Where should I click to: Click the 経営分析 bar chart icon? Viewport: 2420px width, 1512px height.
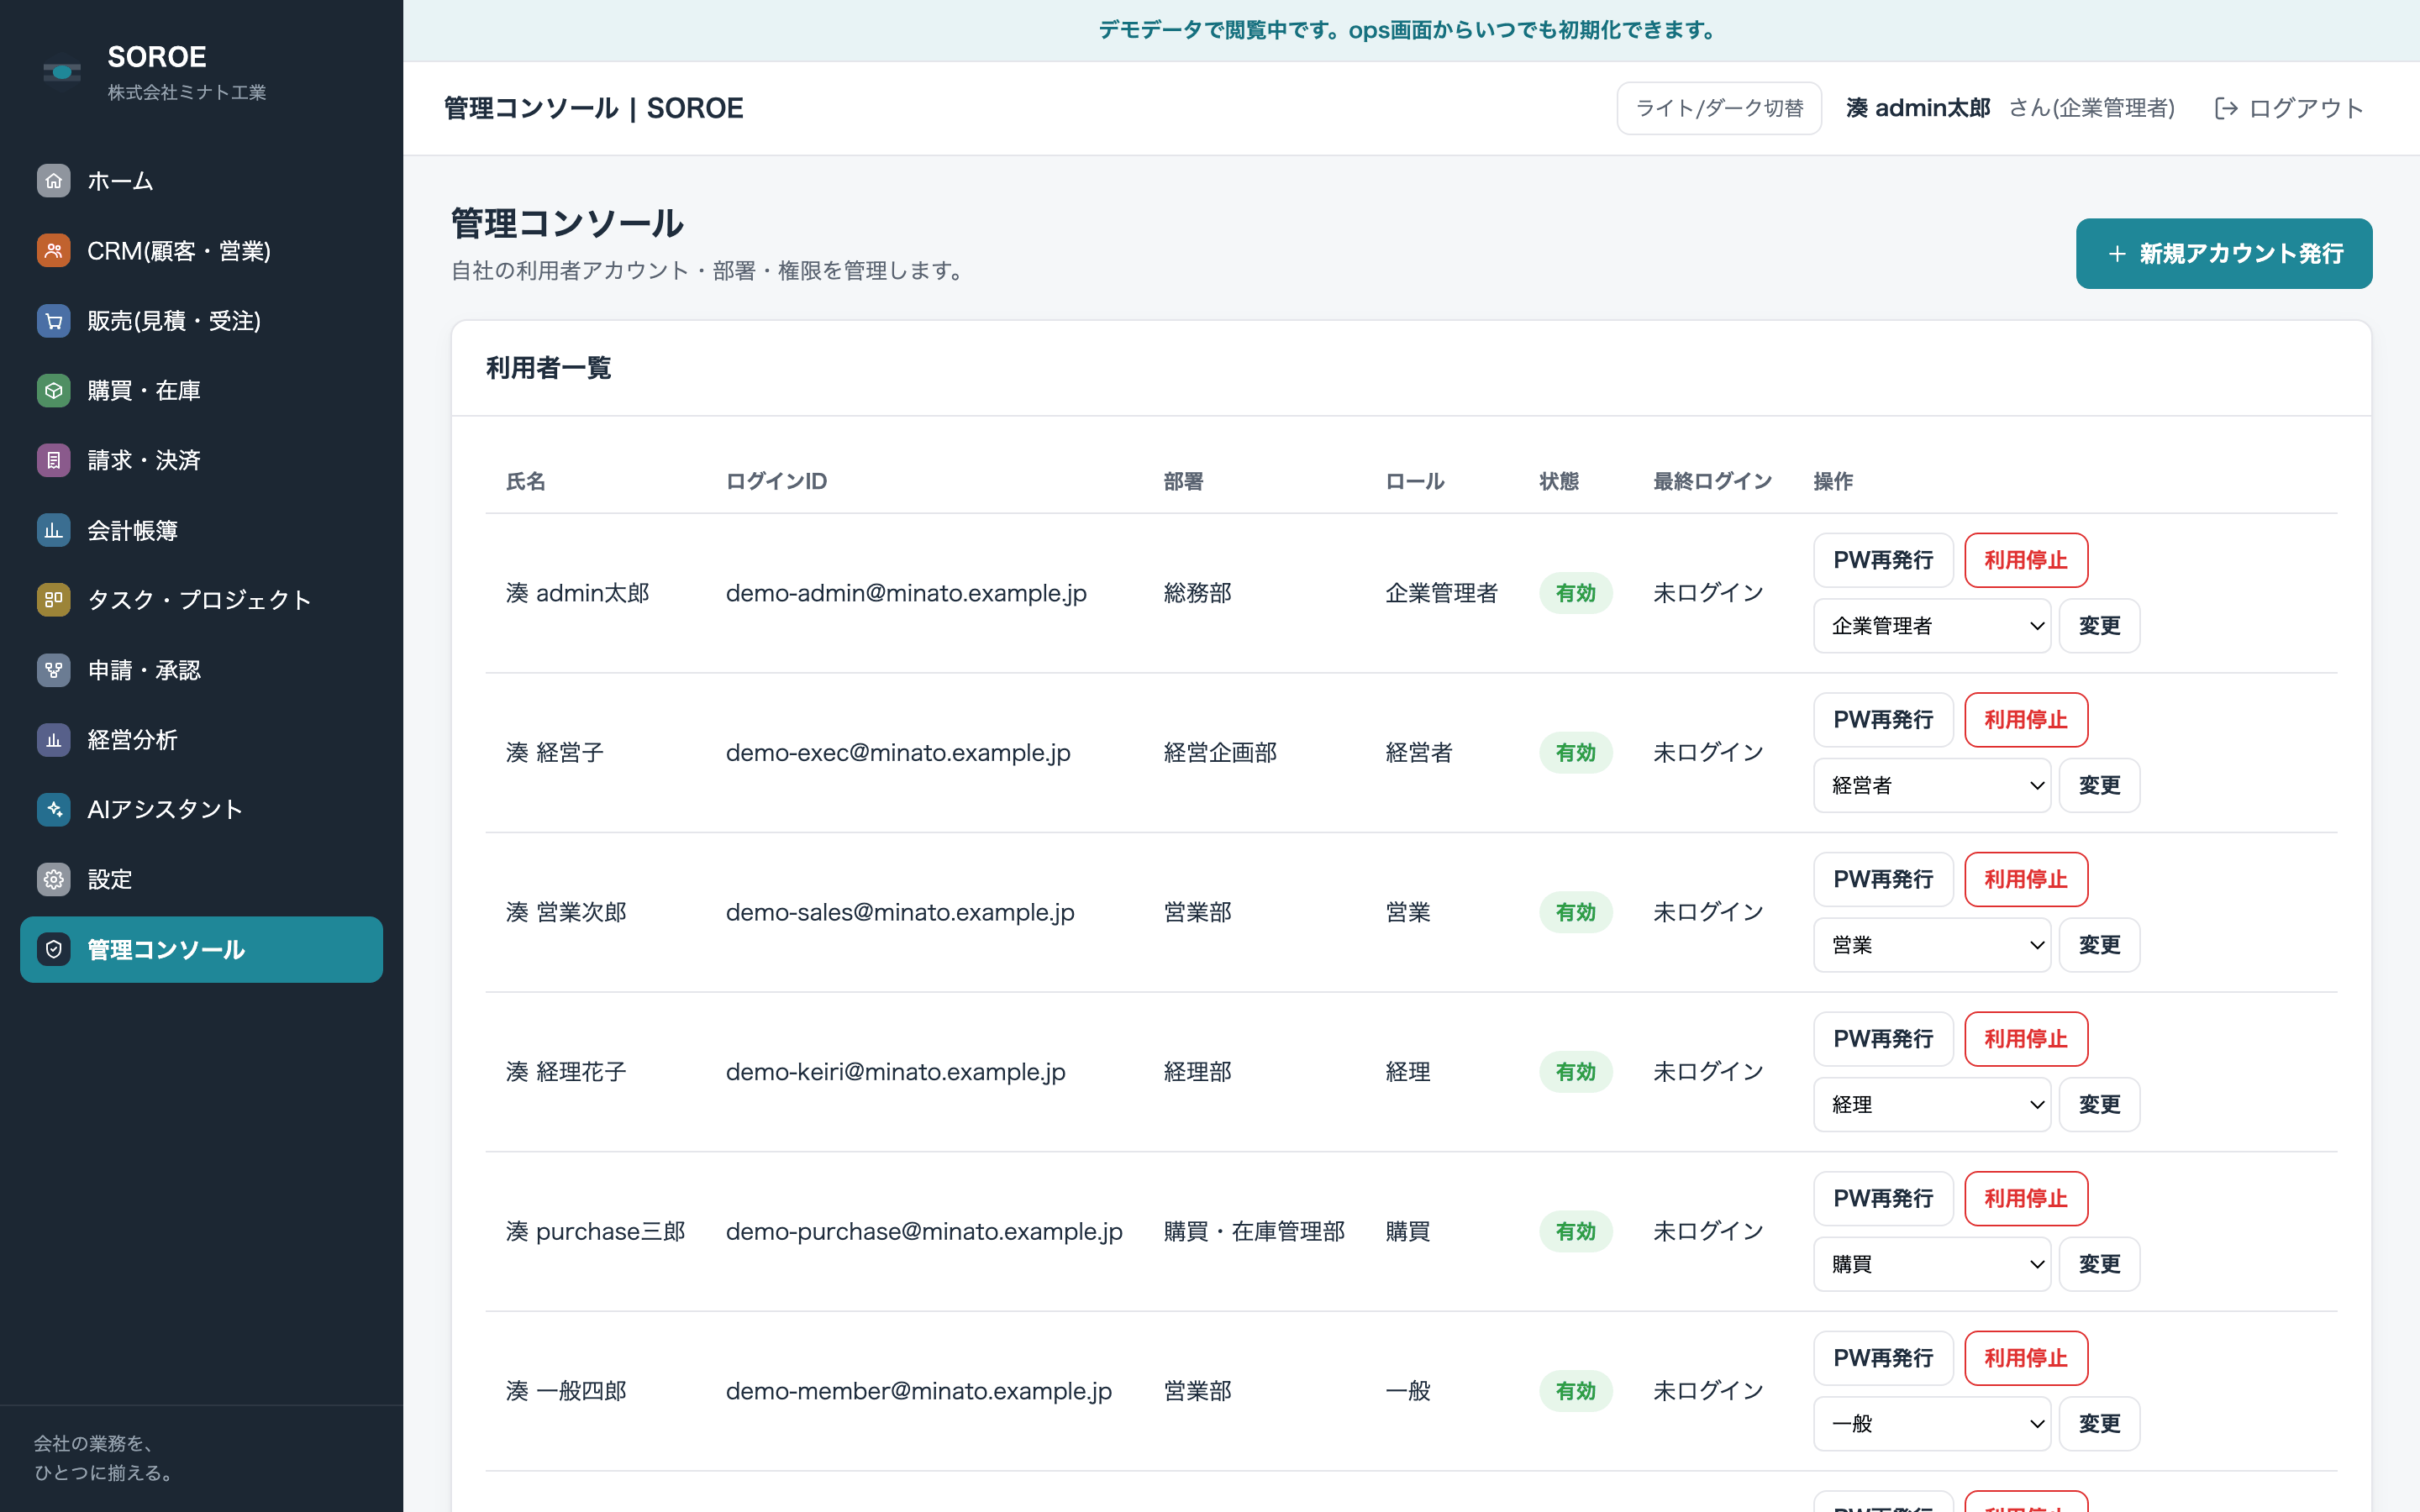[54, 740]
